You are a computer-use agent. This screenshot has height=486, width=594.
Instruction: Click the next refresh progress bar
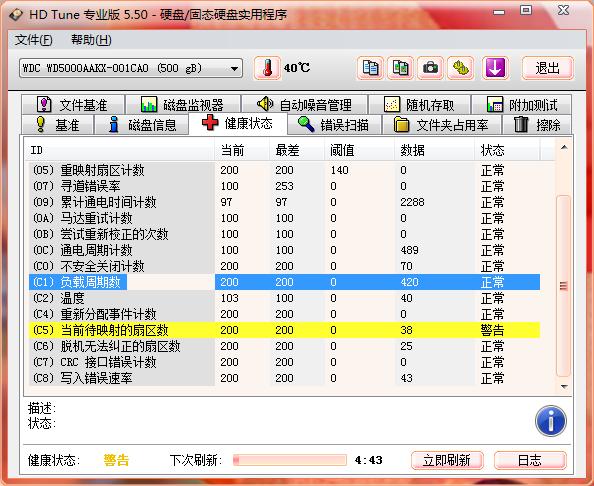pyautogui.click(x=290, y=460)
